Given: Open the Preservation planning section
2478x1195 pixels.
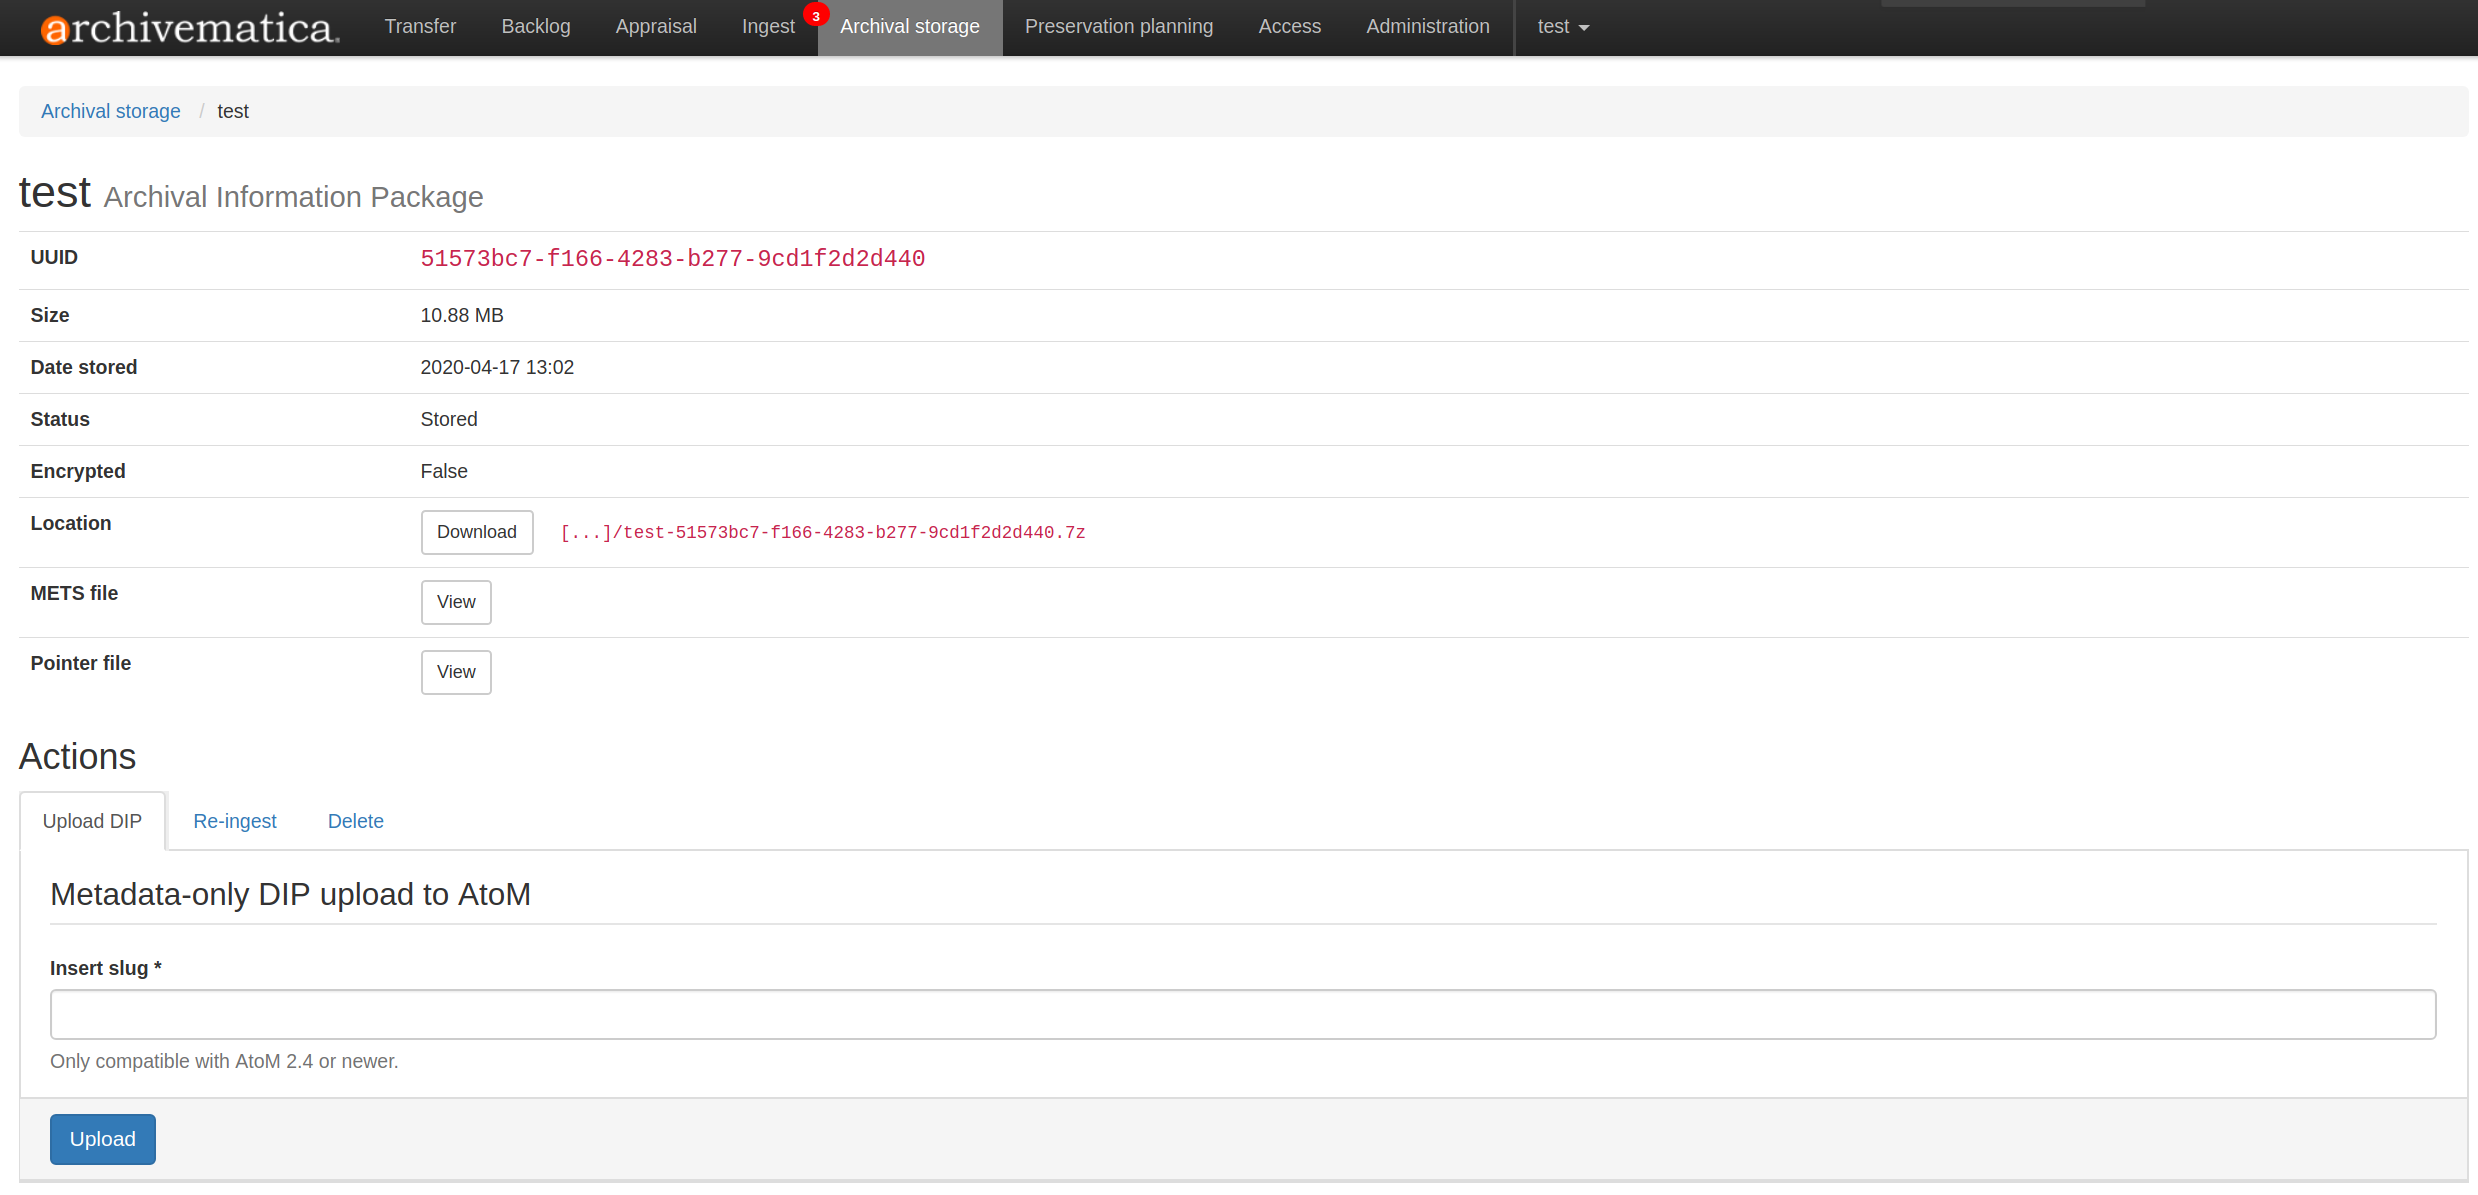Looking at the screenshot, I should click(1118, 27).
